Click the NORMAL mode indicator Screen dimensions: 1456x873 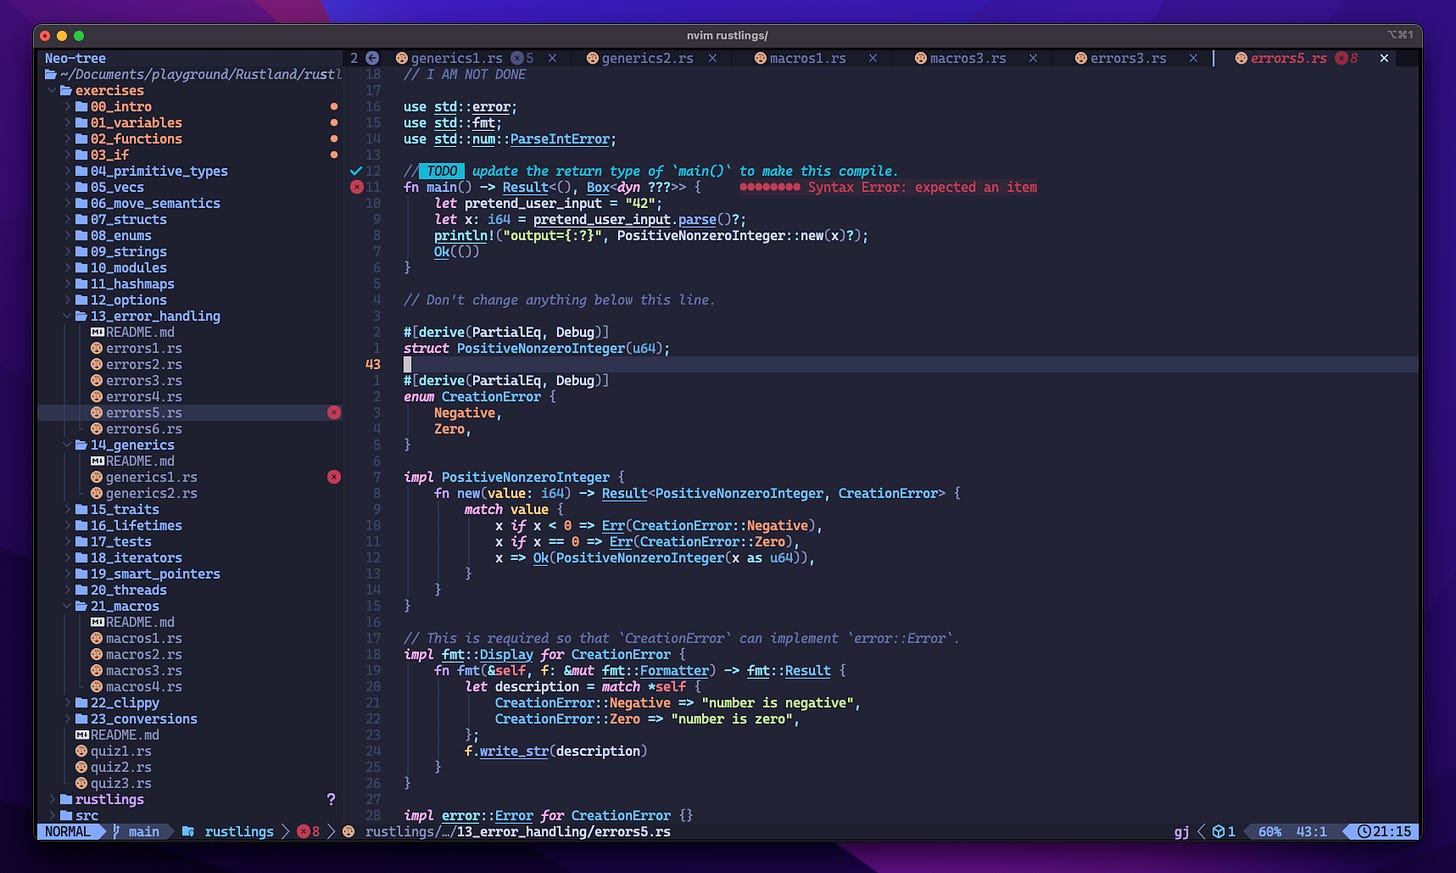[67, 831]
